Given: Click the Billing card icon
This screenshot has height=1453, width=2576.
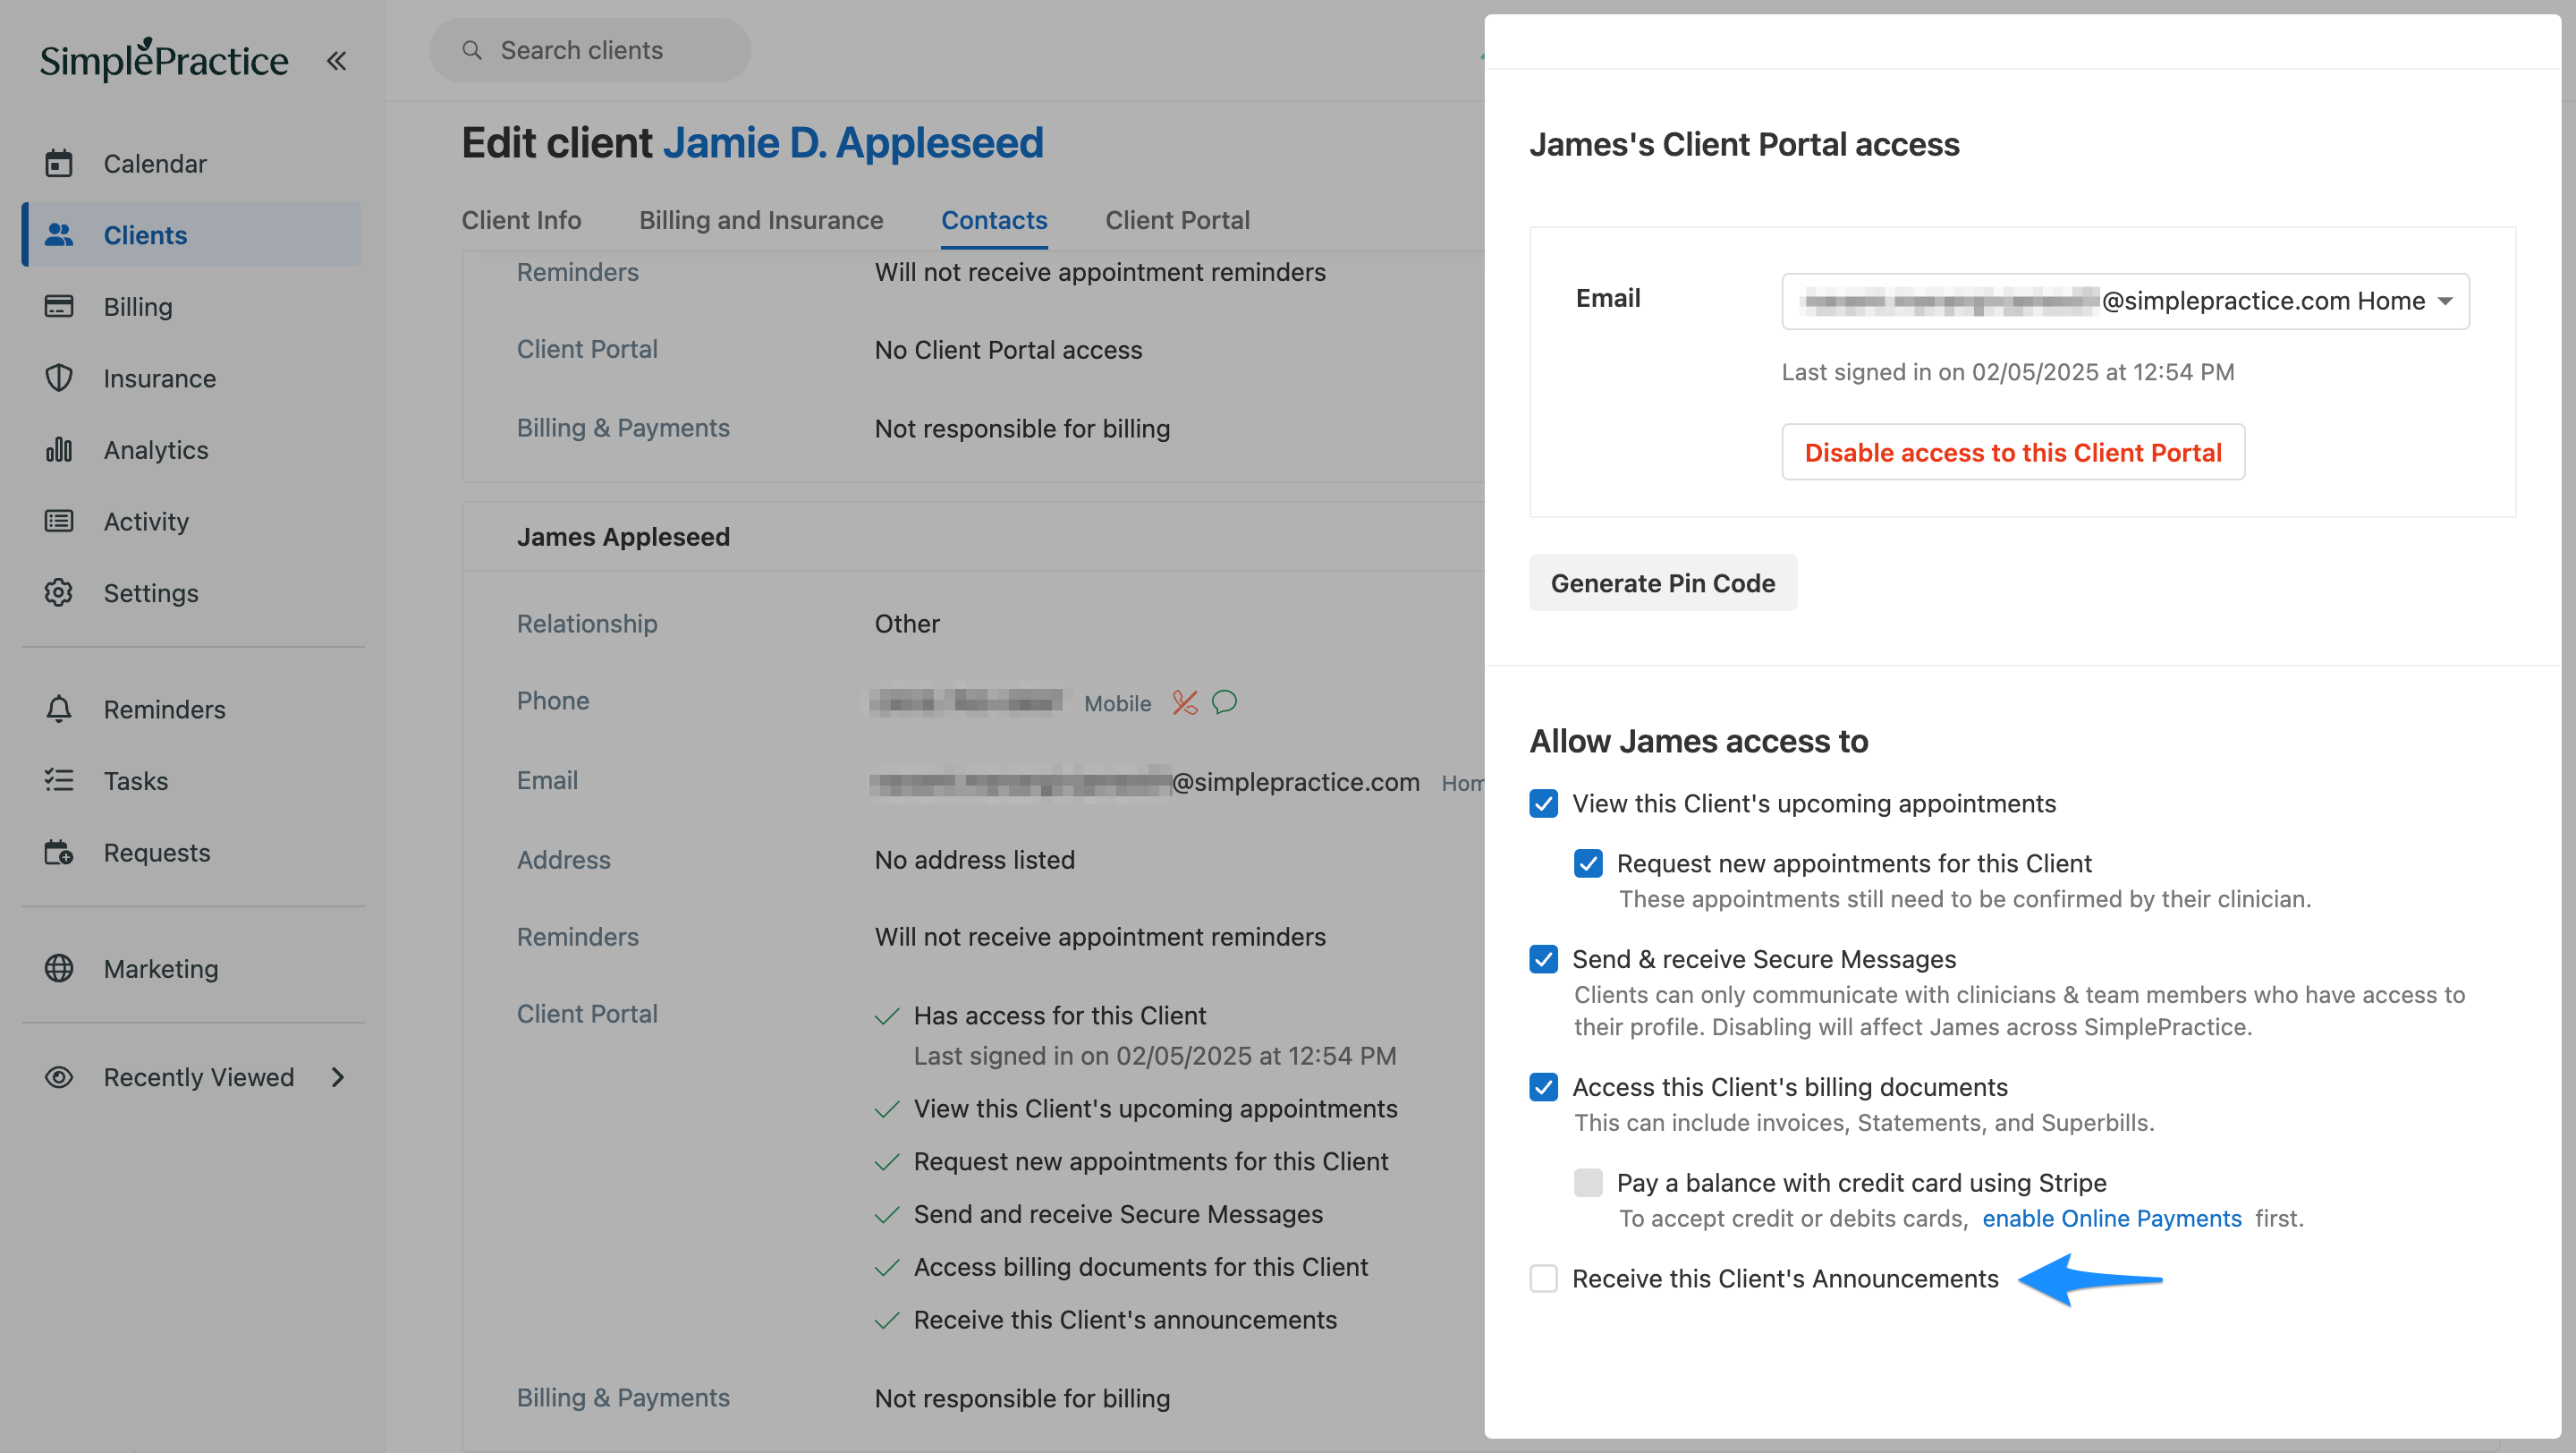Looking at the screenshot, I should tap(59, 306).
